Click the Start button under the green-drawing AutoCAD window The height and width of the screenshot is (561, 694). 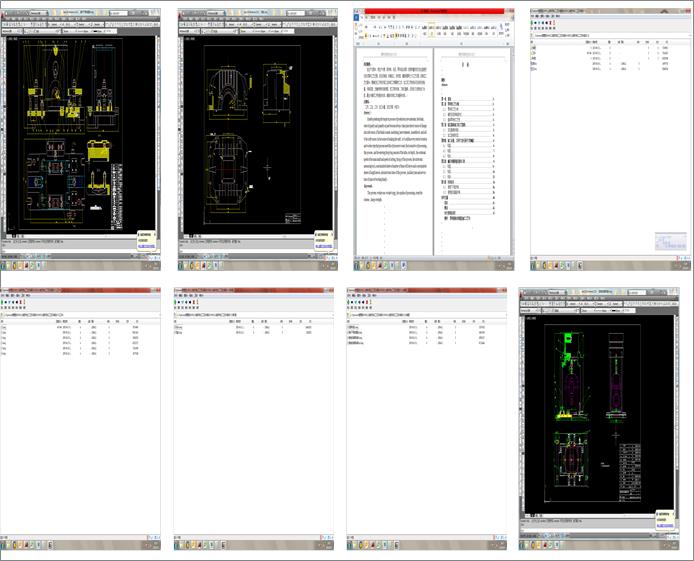[522, 545]
